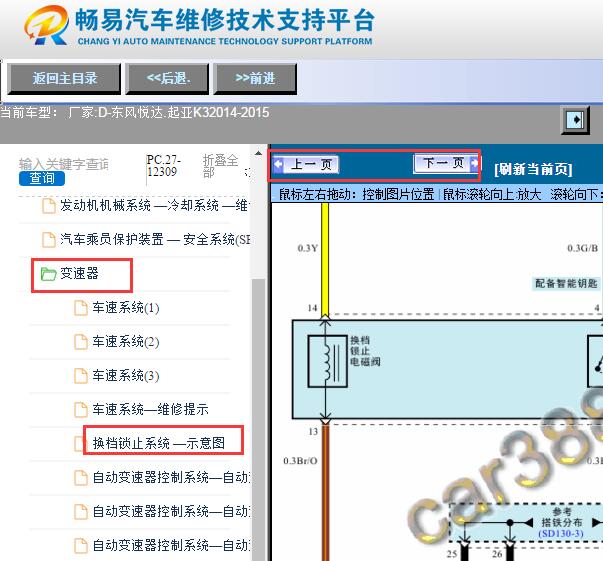603x561 pixels.
Task: Click the document icon beside 车速系统(1)
Action: (x=80, y=308)
